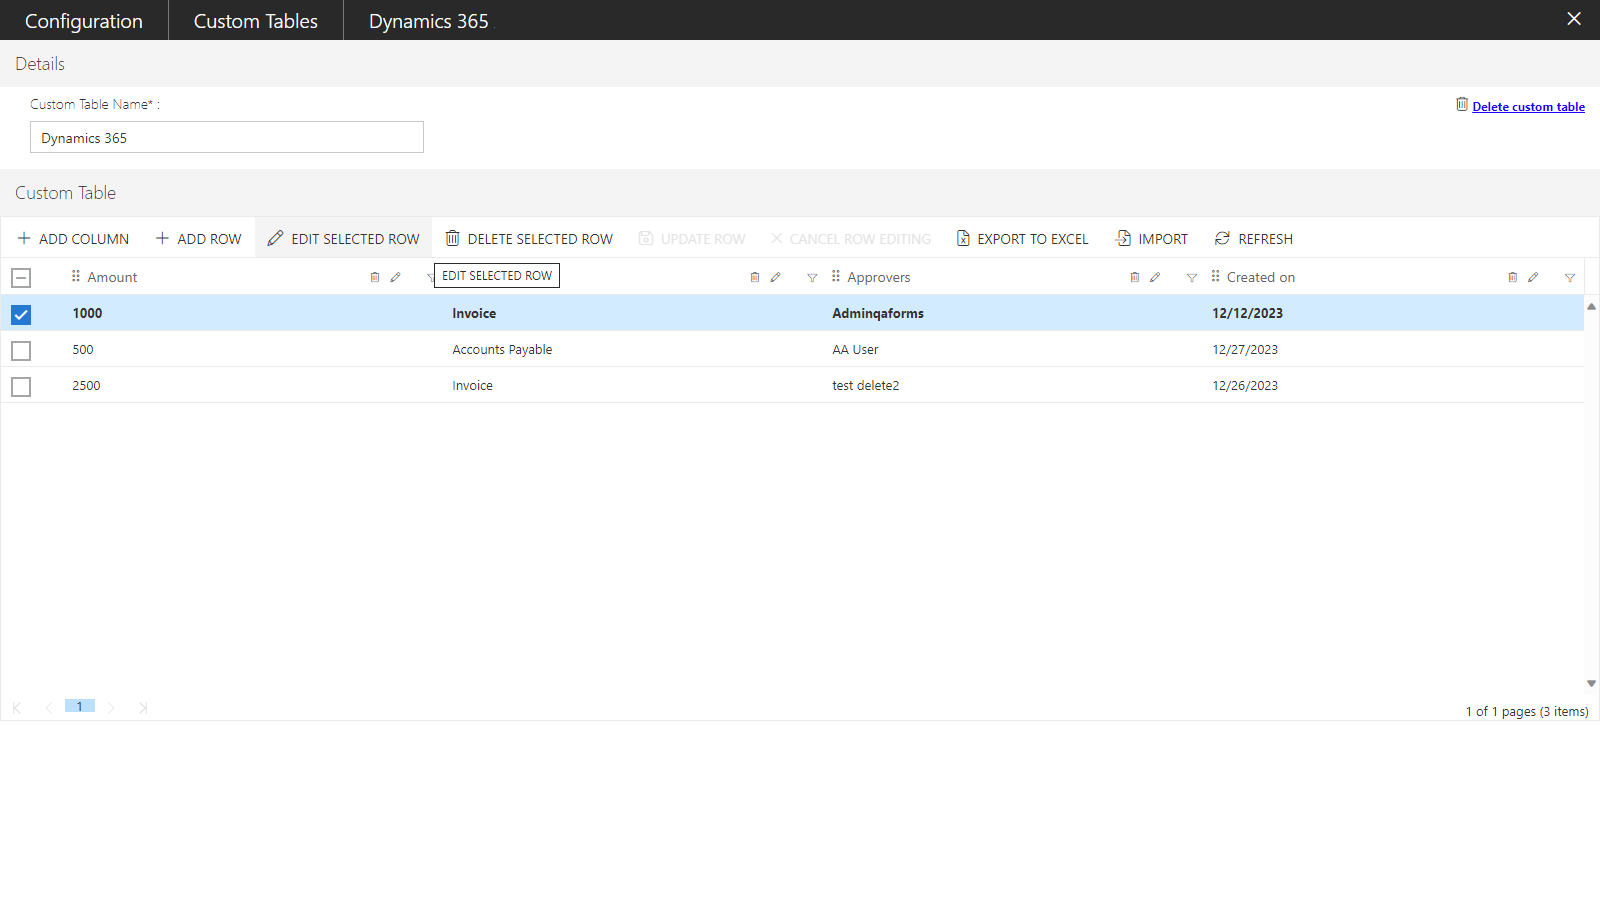This screenshot has height=900, width=1600.
Task: Add a new row with ADD ROW
Action: tap(198, 238)
